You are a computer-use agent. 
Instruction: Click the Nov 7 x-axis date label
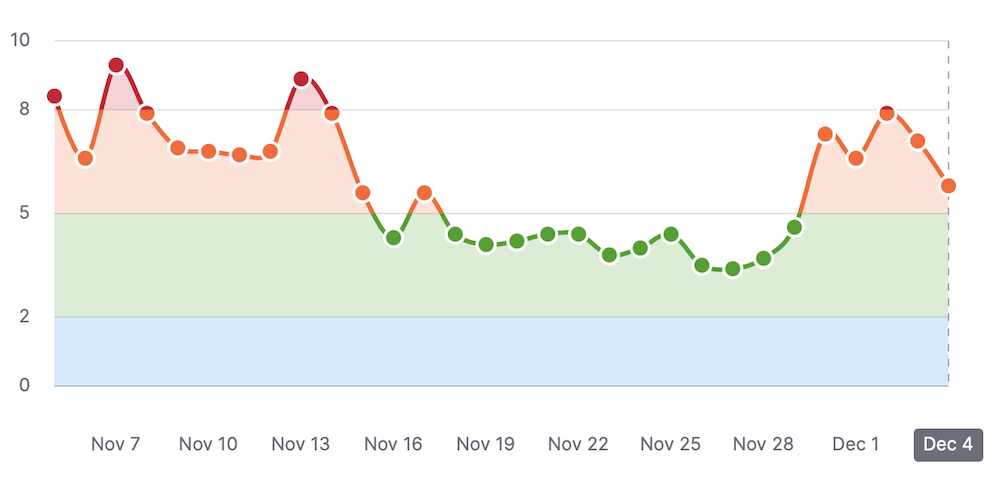click(116, 444)
